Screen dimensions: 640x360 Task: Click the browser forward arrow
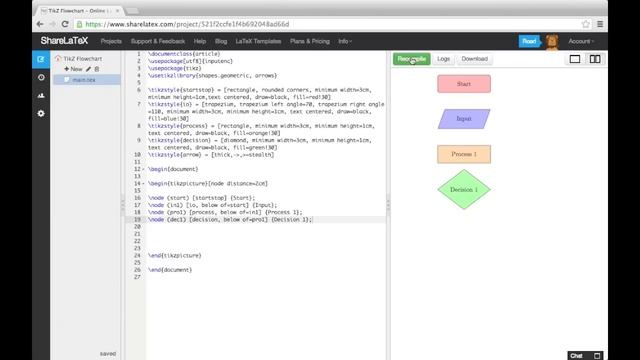coord(52,24)
